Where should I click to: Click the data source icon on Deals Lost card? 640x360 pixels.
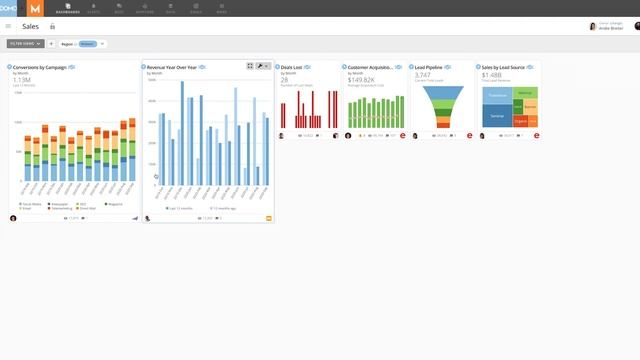coord(336,136)
